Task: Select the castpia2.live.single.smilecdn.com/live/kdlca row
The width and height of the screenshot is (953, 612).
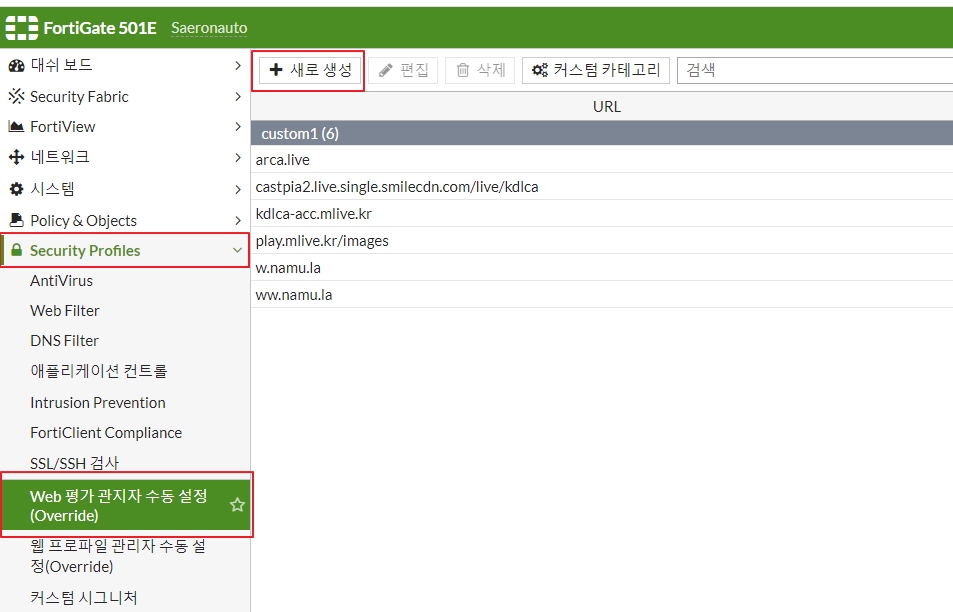Action: (602, 187)
